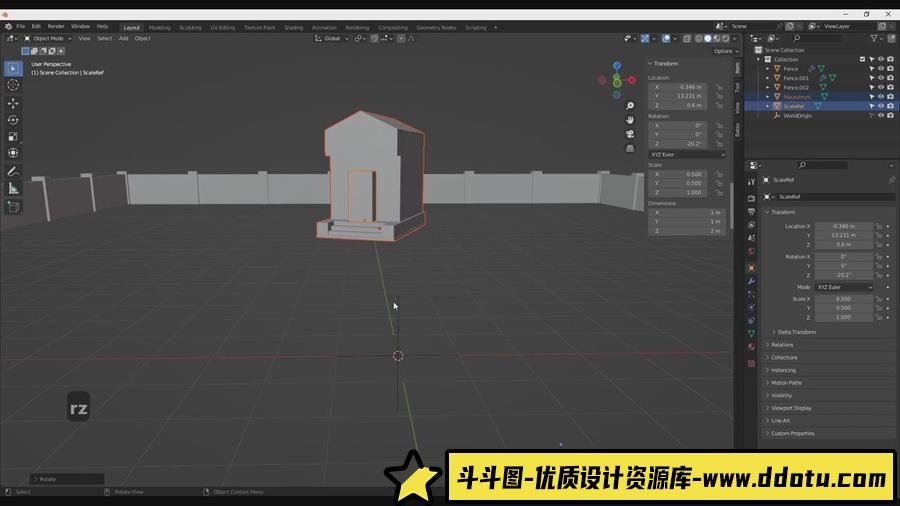The image size is (900, 506).
Task: Add a new workspace with plus button
Action: [x=496, y=28]
